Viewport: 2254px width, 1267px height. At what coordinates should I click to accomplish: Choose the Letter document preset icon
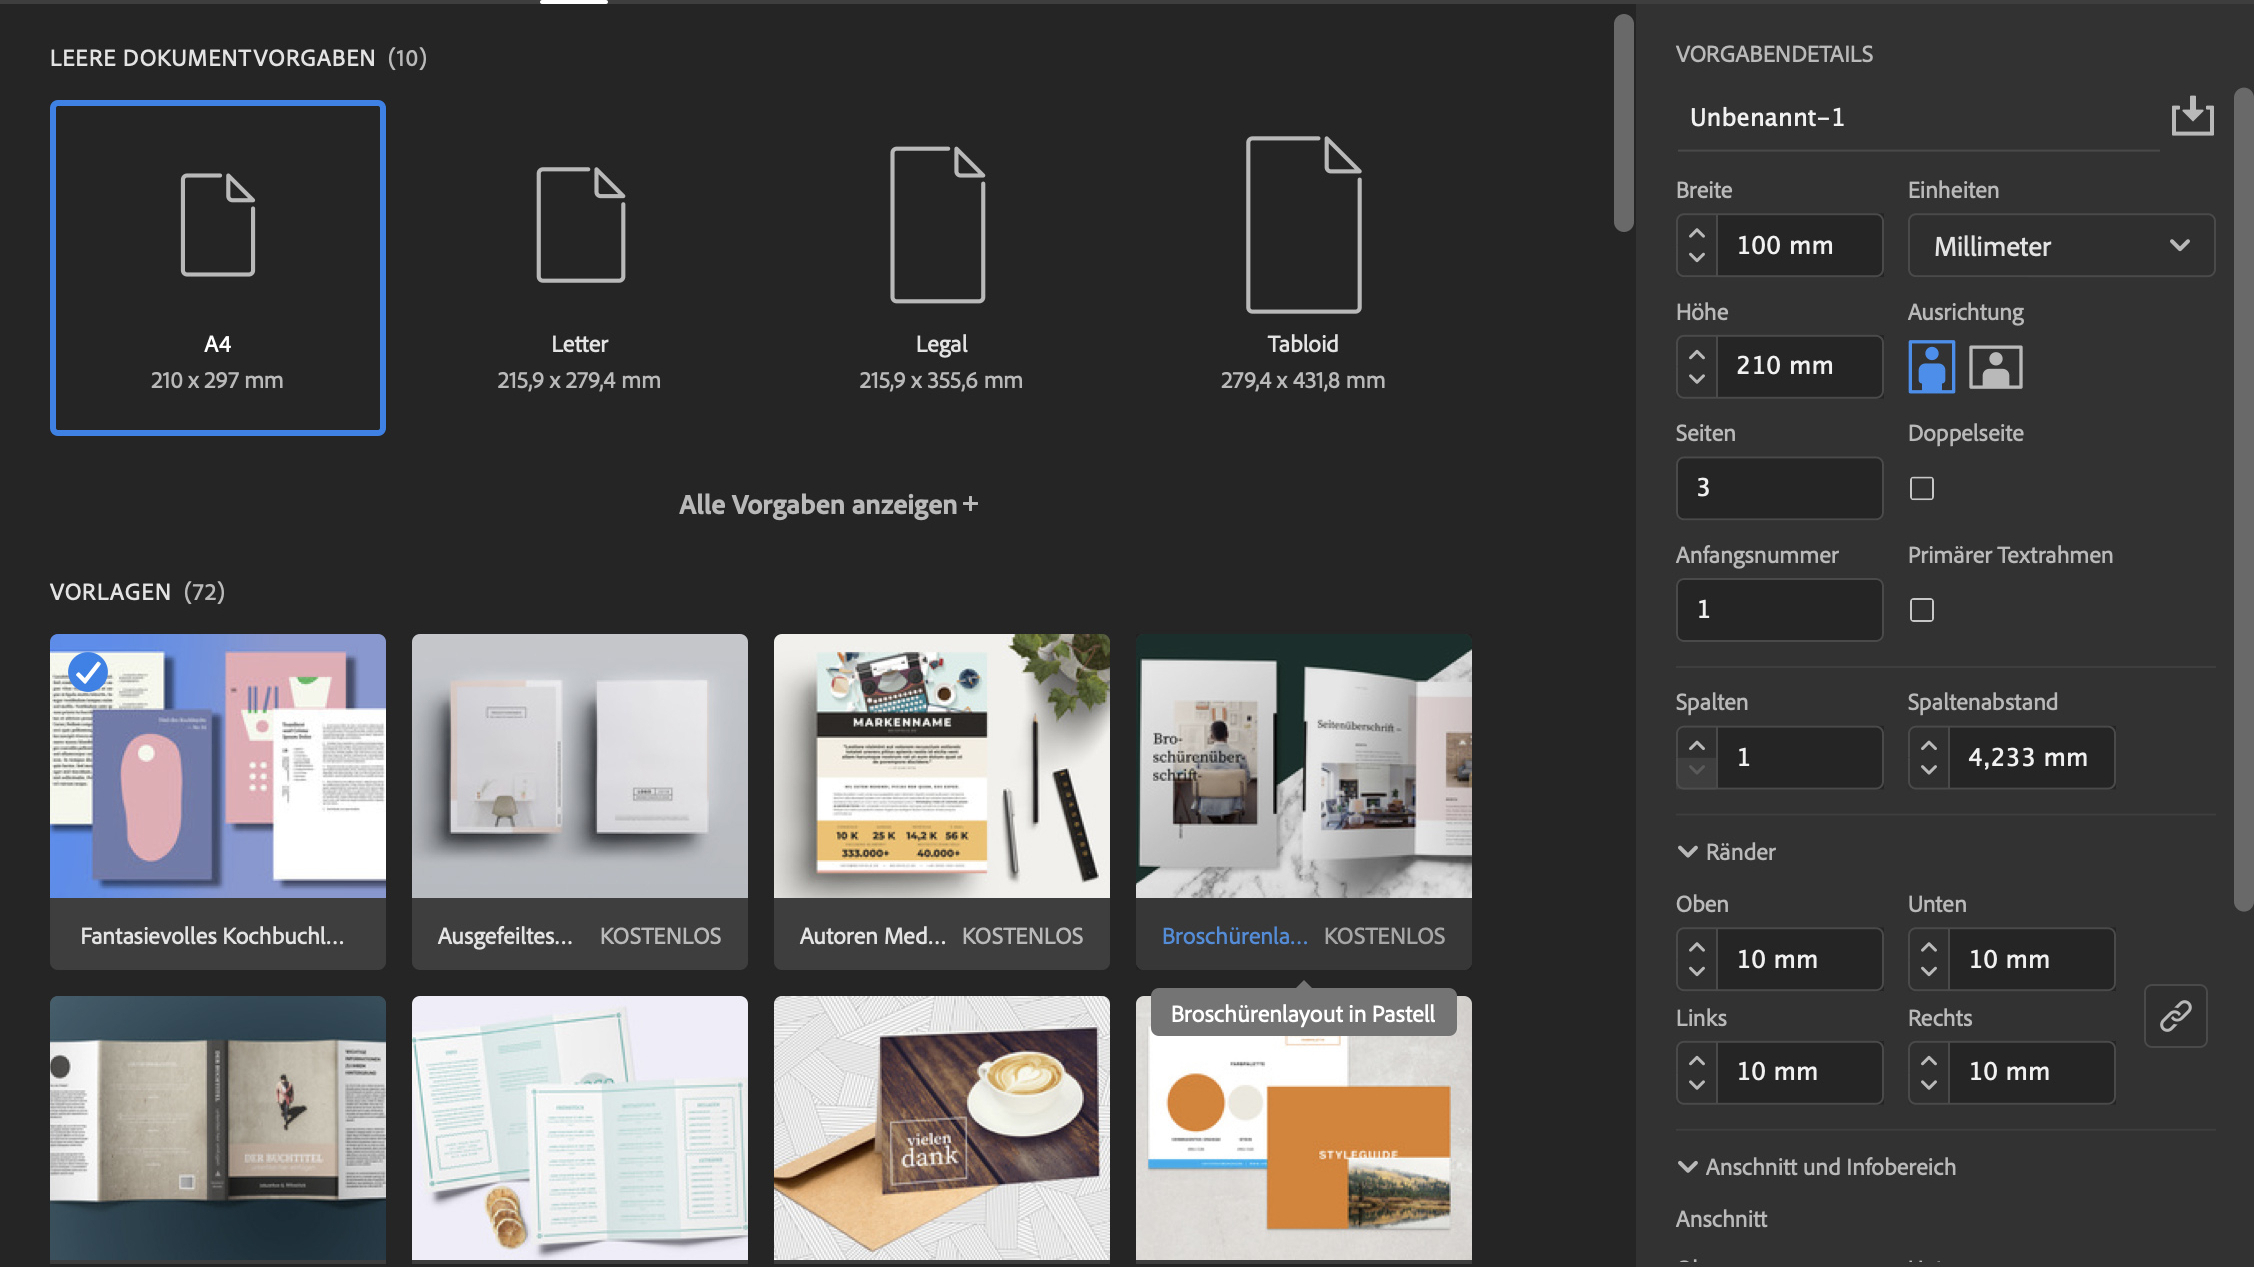(580, 225)
